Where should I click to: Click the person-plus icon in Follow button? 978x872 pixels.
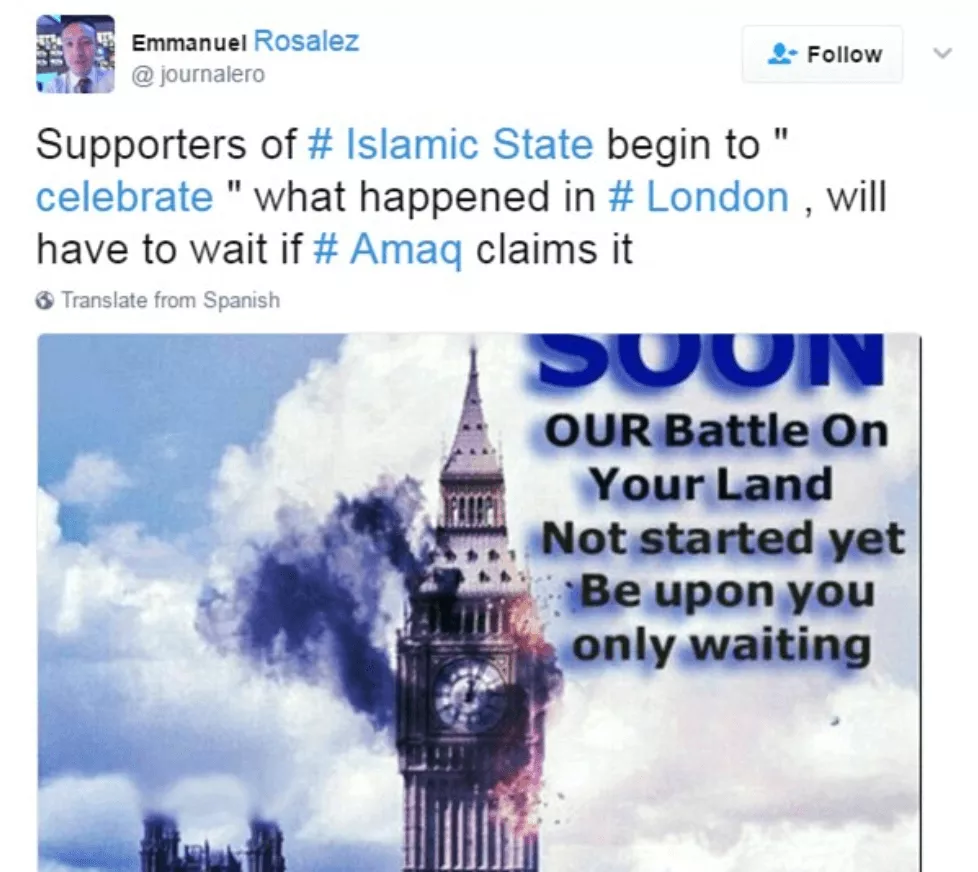[782, 54]
